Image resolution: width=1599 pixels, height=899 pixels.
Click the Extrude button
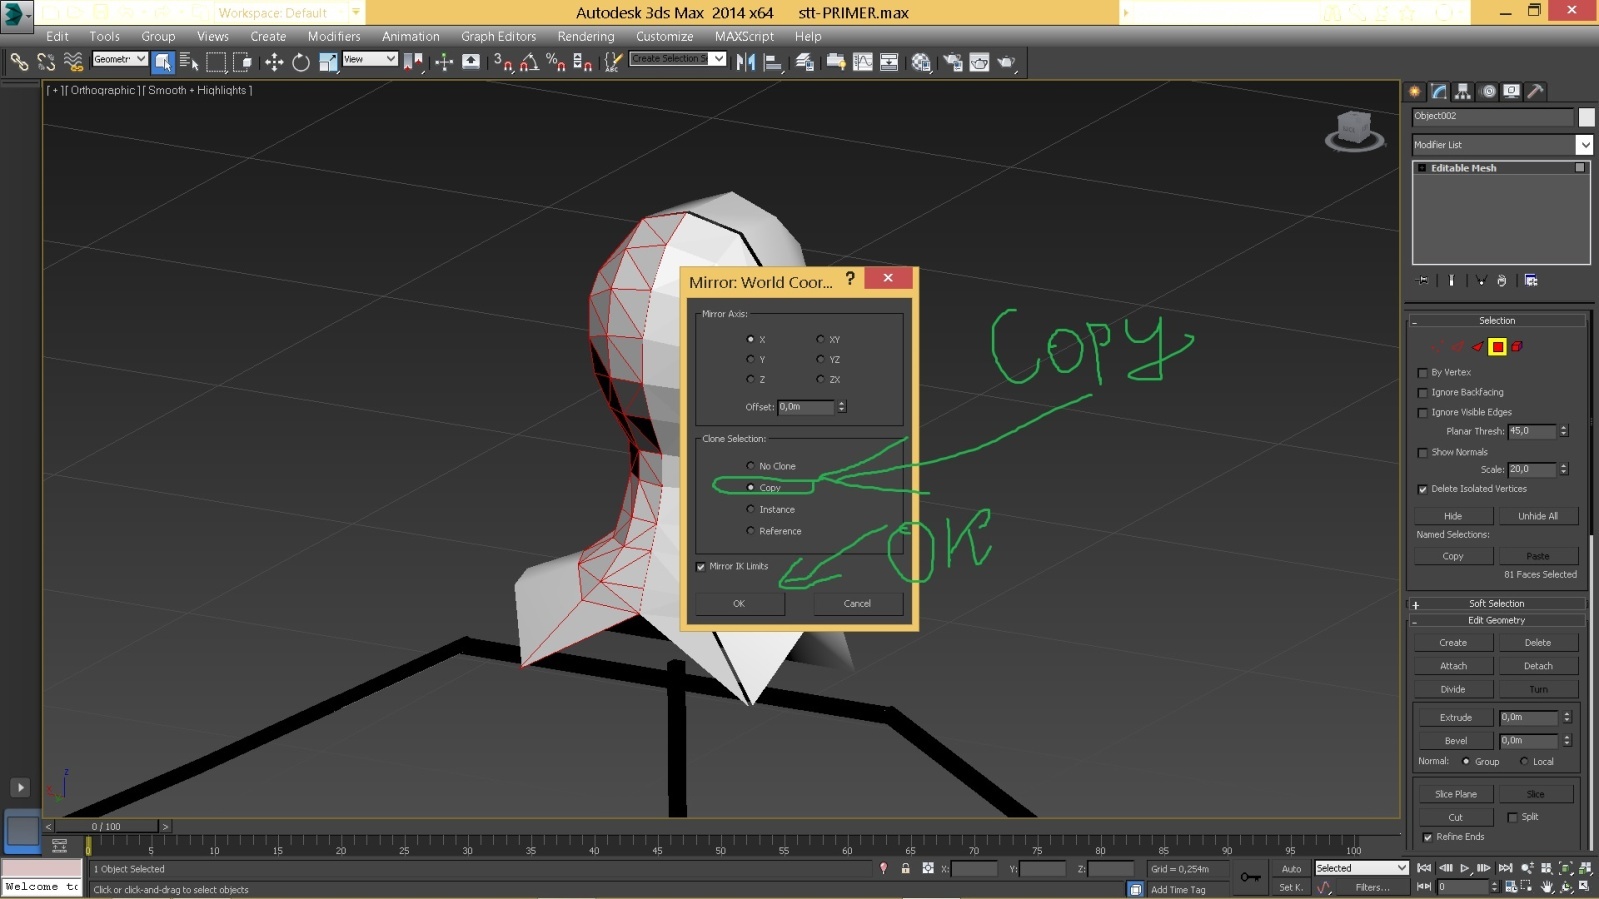click(x=1455, y=718)
